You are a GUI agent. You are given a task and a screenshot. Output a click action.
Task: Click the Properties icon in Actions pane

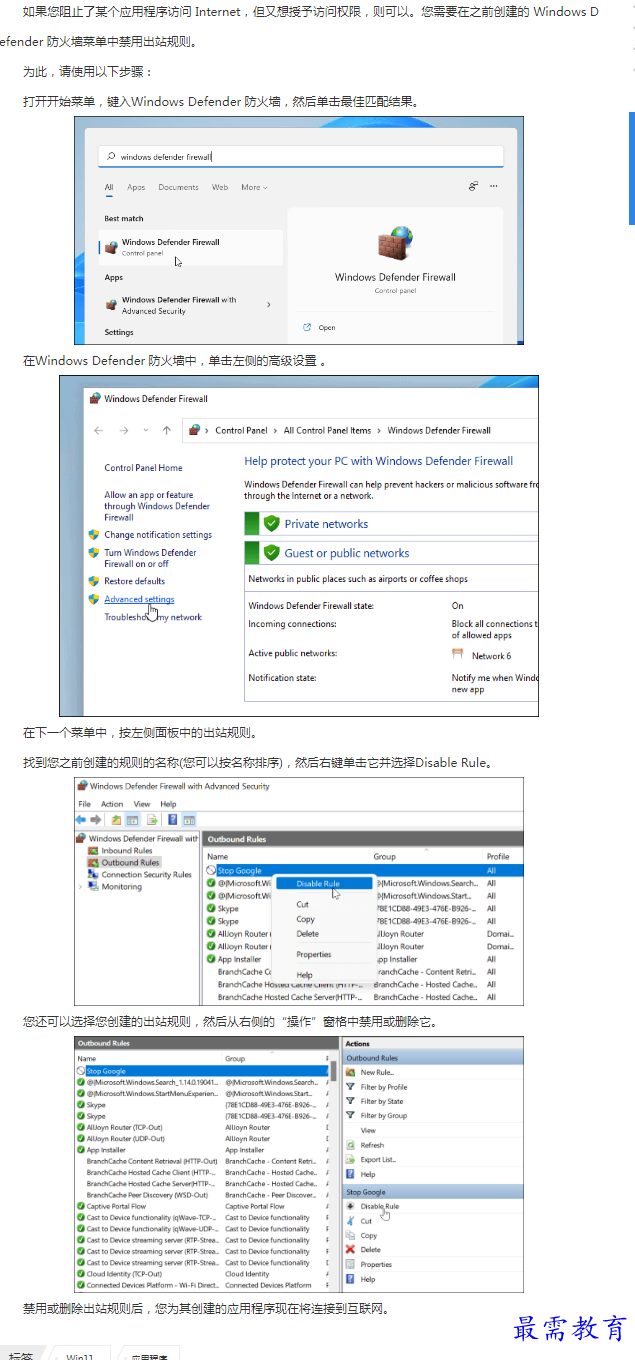(350, 1264)
